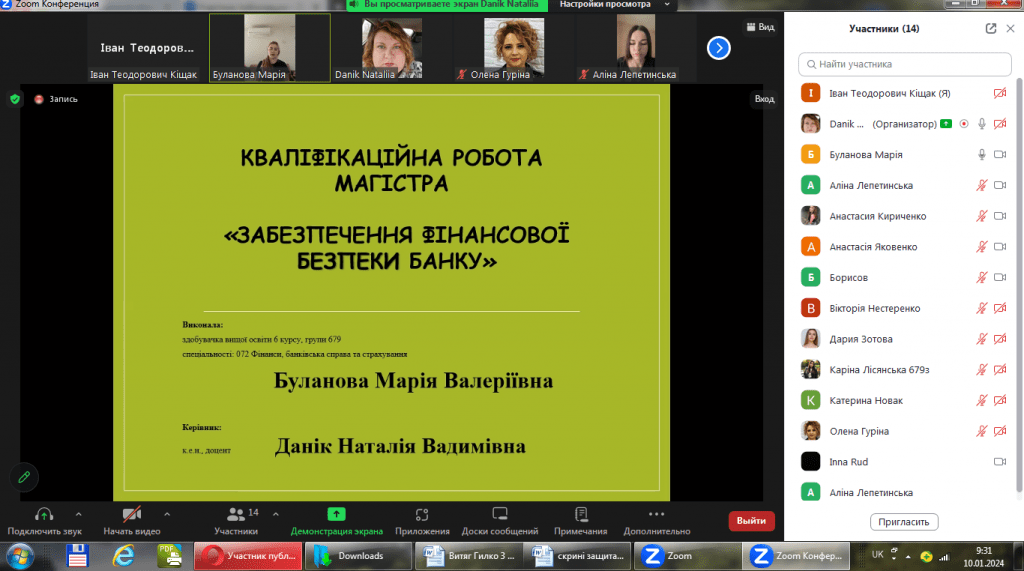
Task: Toggle Начать видео camera button
Action: [131, 514]
